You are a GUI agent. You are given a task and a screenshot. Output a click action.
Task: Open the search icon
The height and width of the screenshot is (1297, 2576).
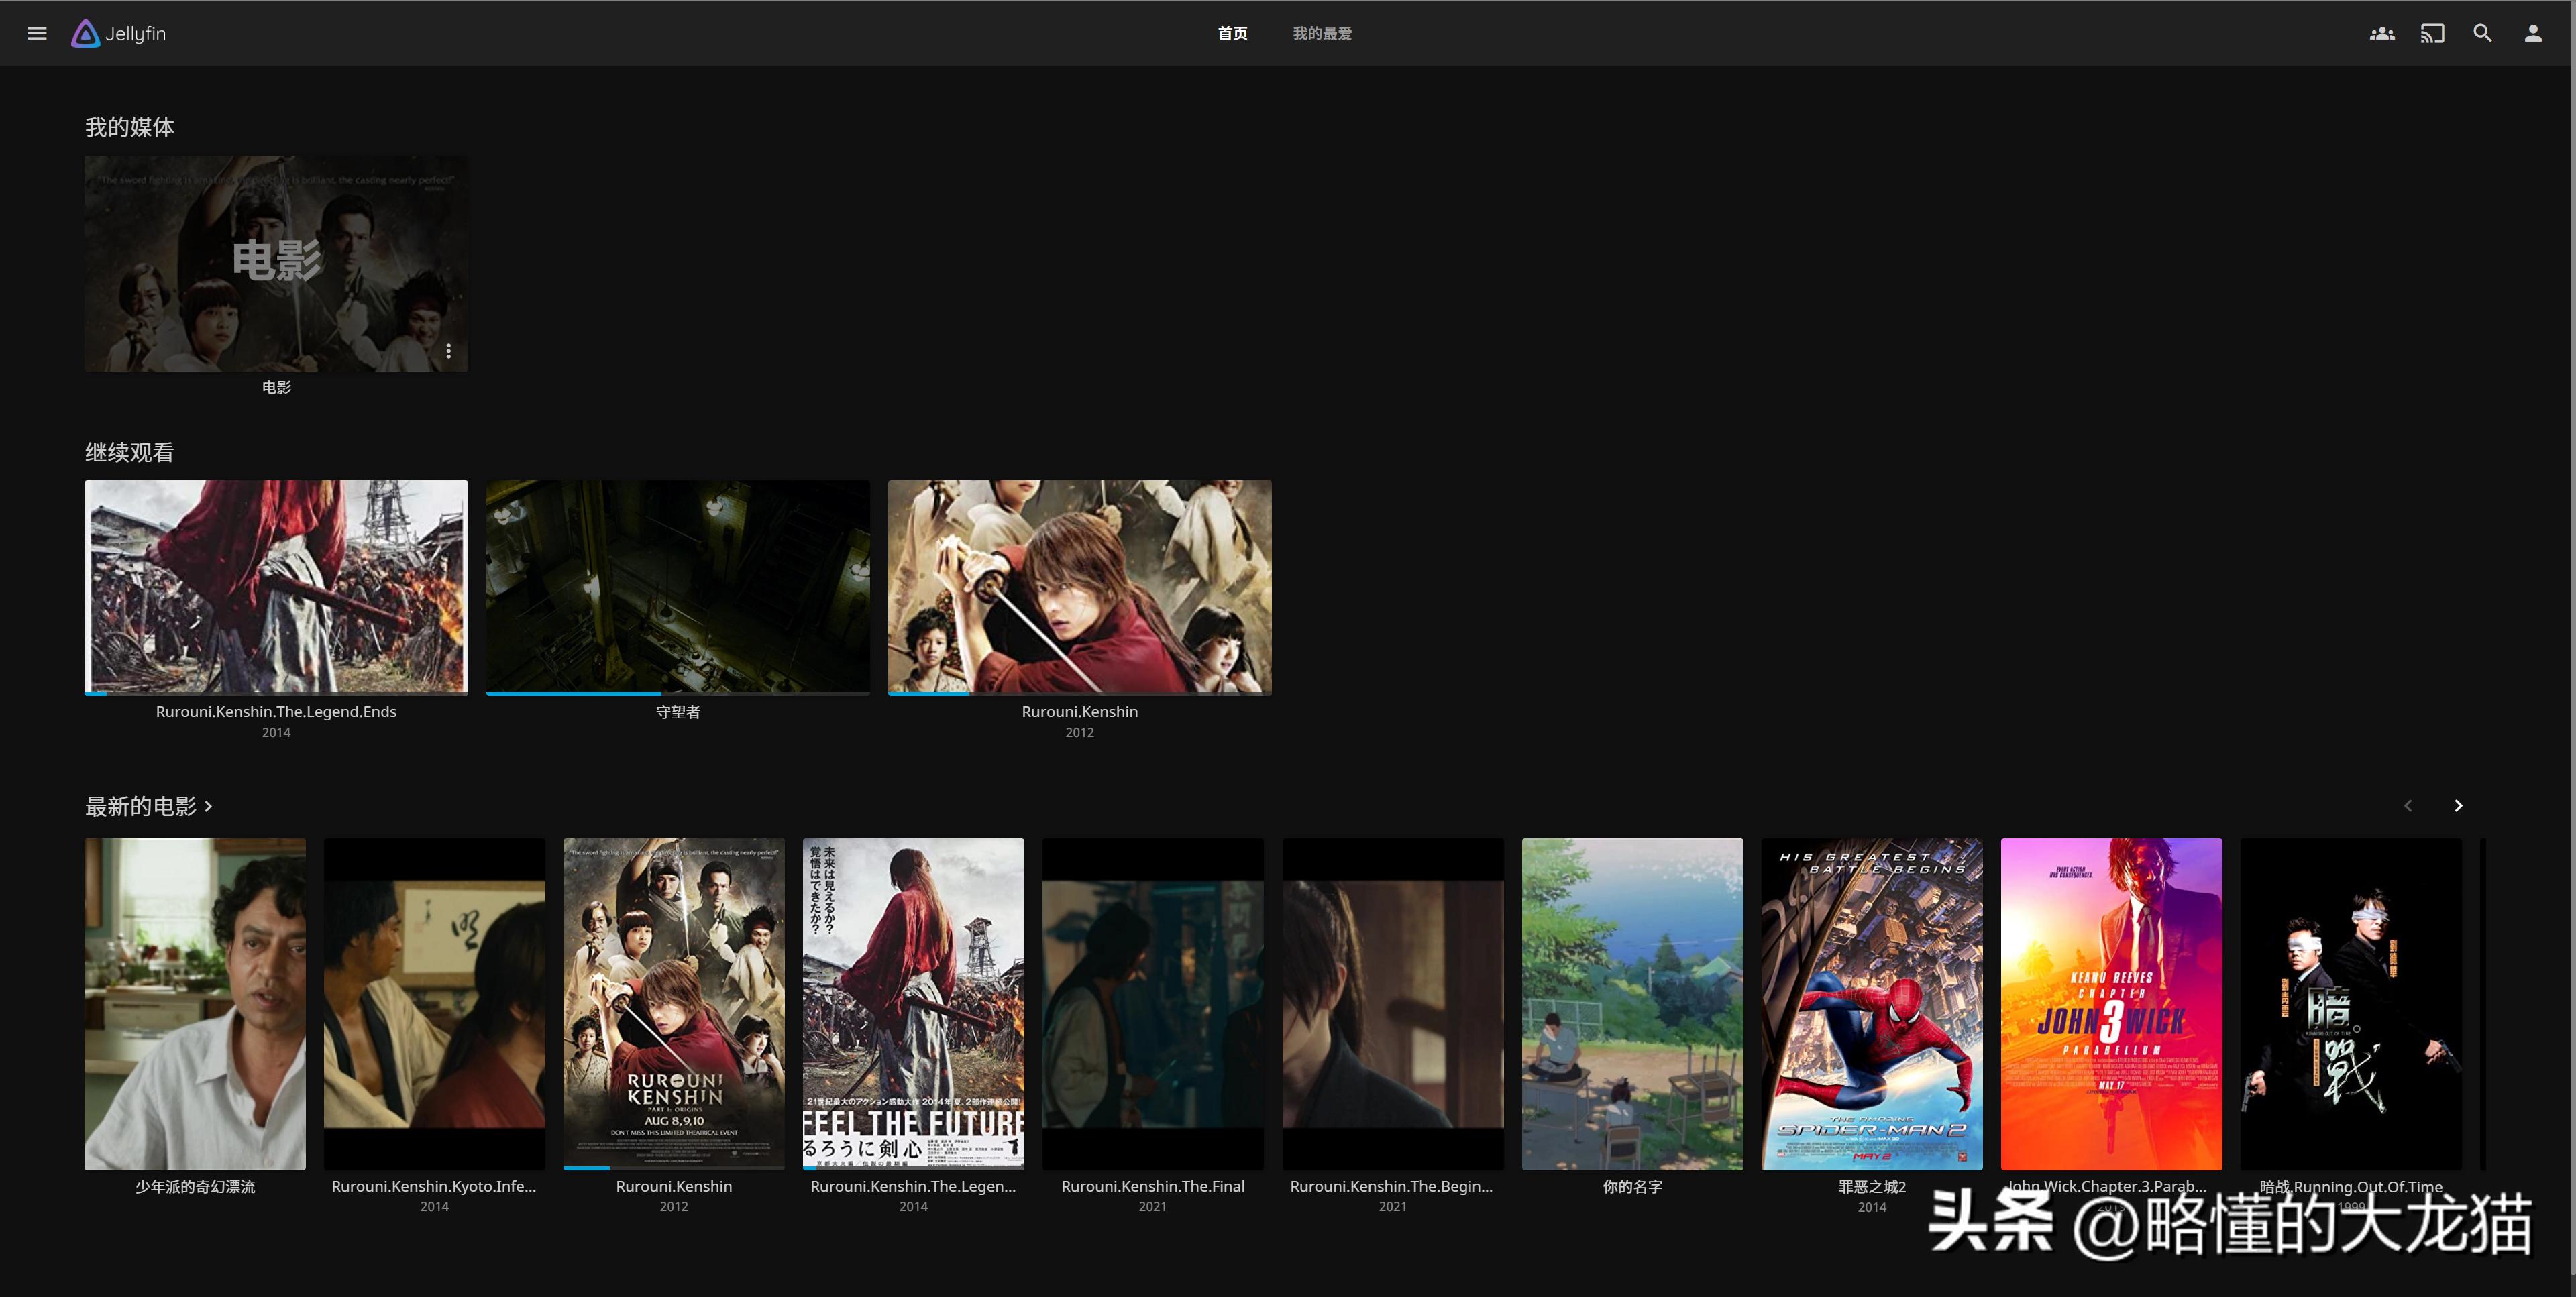click(x=2482, y=33)
